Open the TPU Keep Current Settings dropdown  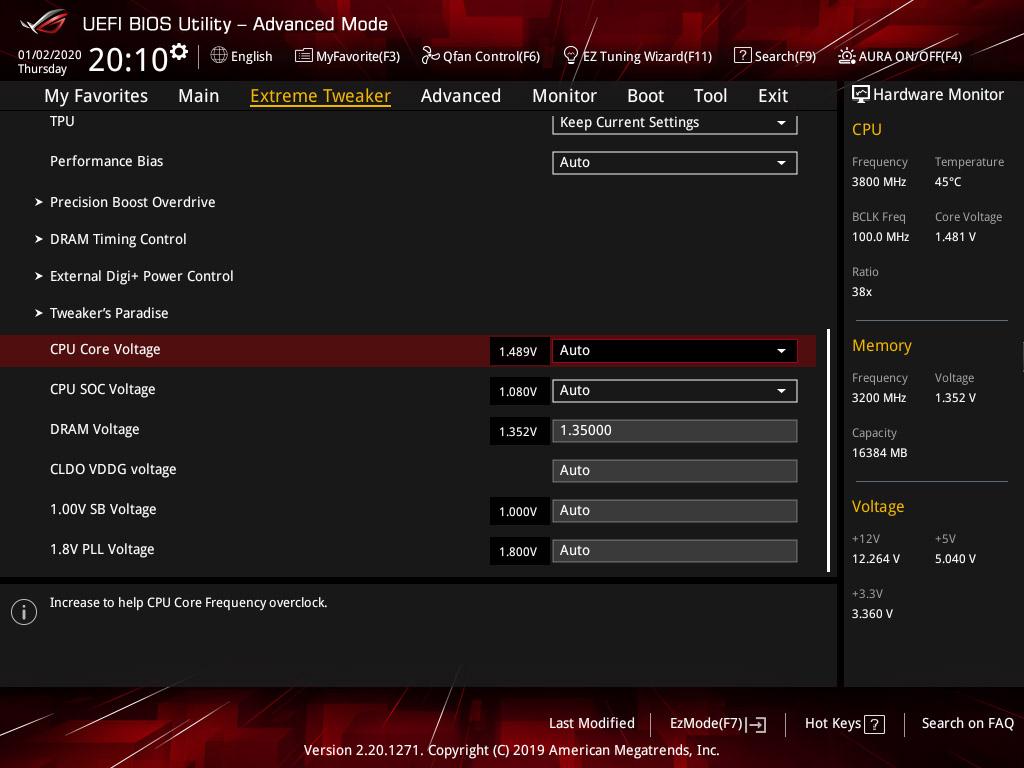coord(675,123)
